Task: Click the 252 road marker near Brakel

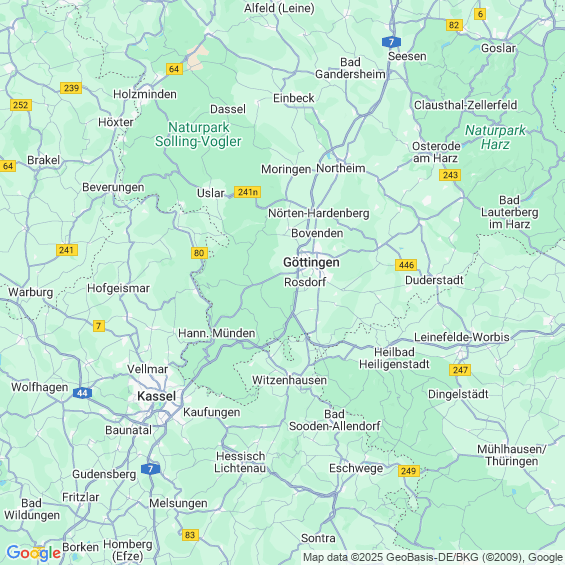Action: click(x=21, y=105)
